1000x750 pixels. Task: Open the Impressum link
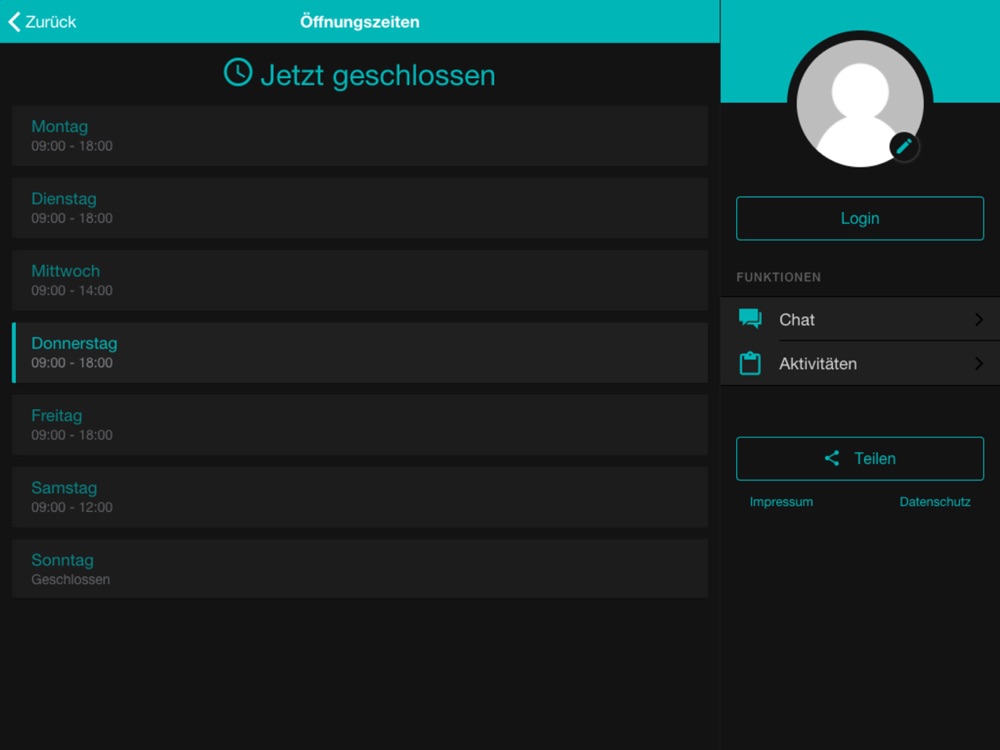pyautogui.click(x=781, y=502)
